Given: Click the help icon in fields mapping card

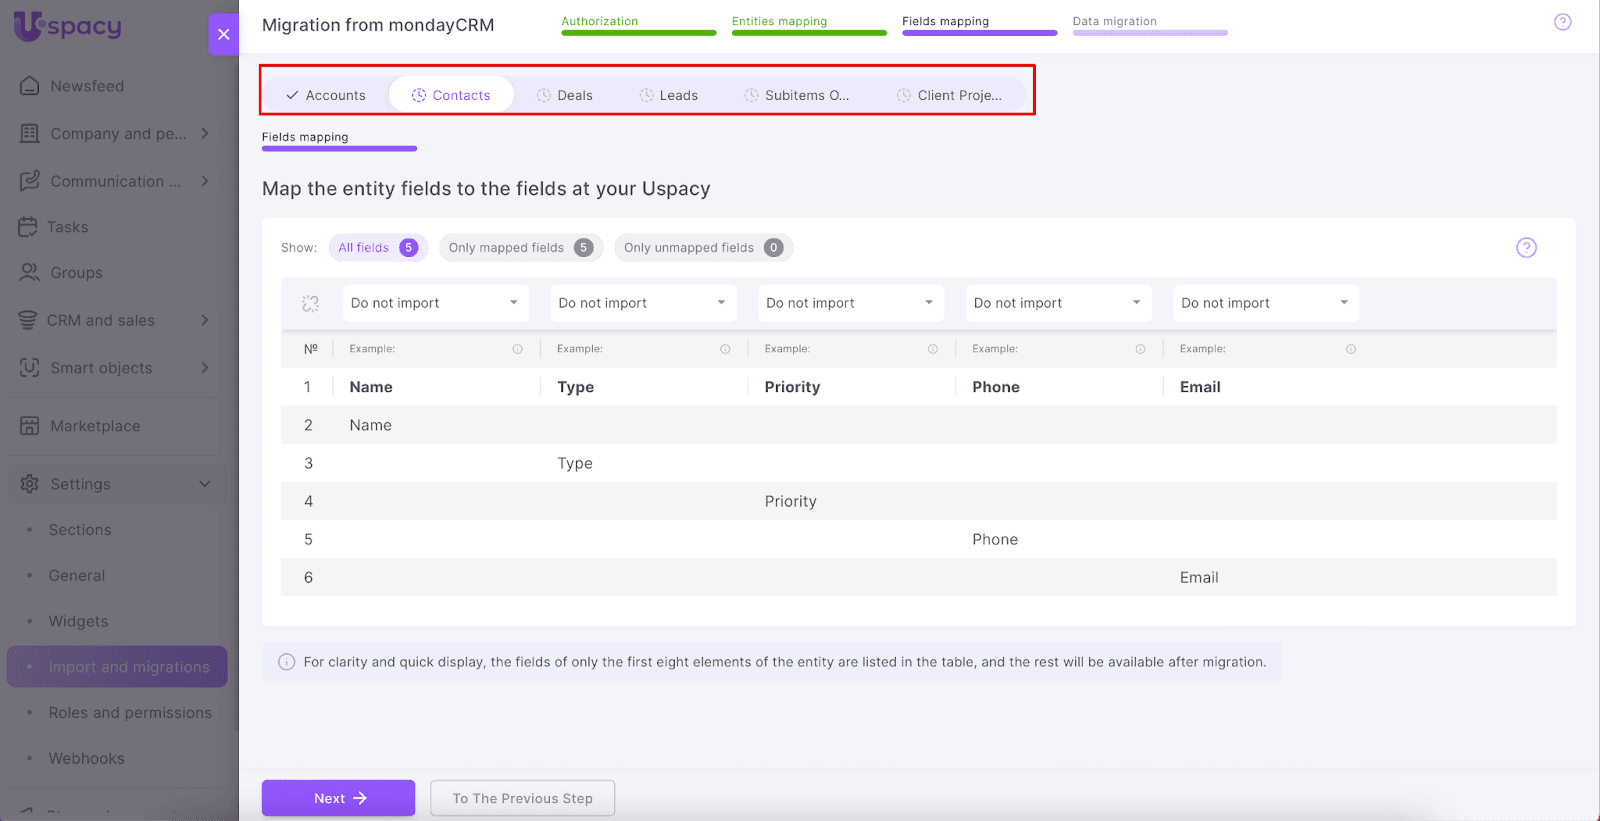Looking at the screenshot, I should tap(1526, 248).
